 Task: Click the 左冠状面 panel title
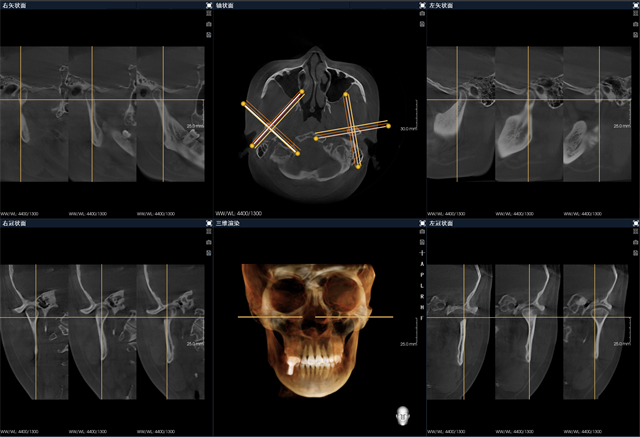(x=441, y=223)
